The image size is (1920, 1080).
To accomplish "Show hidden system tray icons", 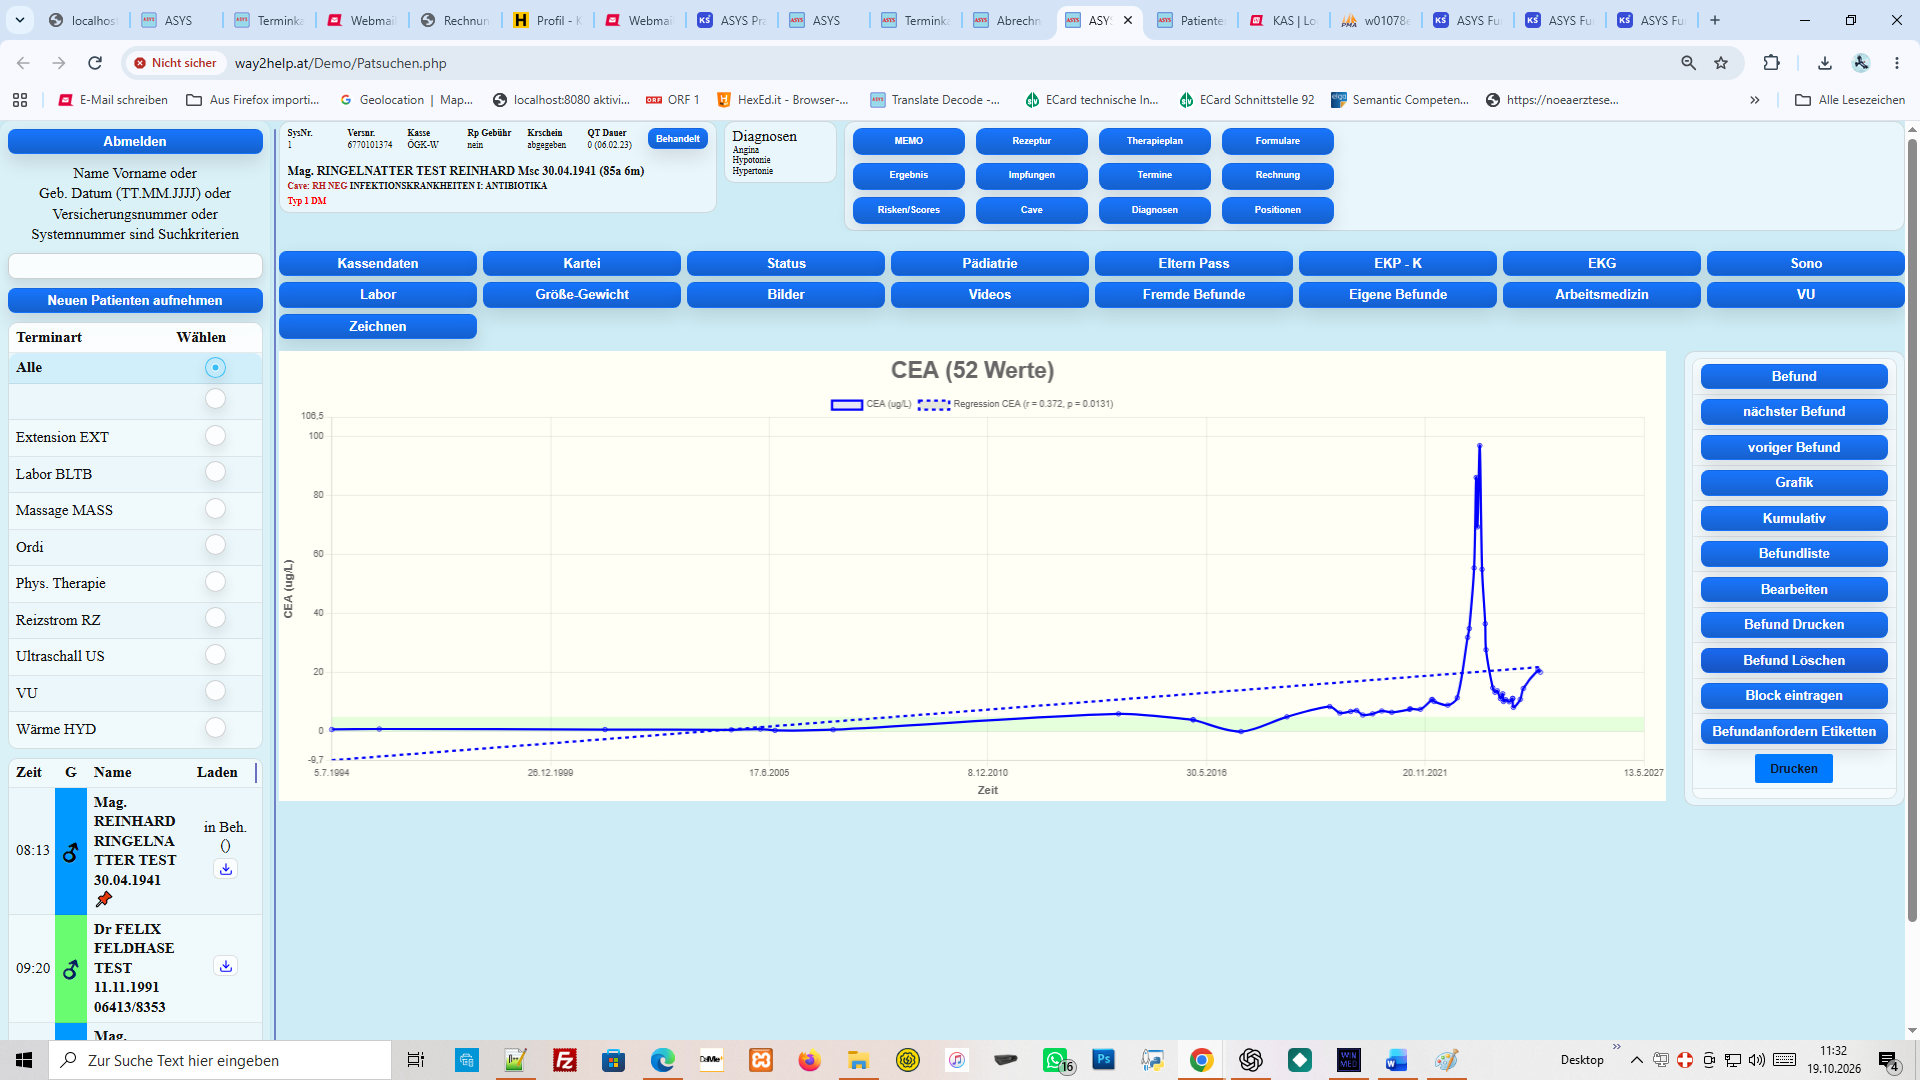I will [1636, 1060].
